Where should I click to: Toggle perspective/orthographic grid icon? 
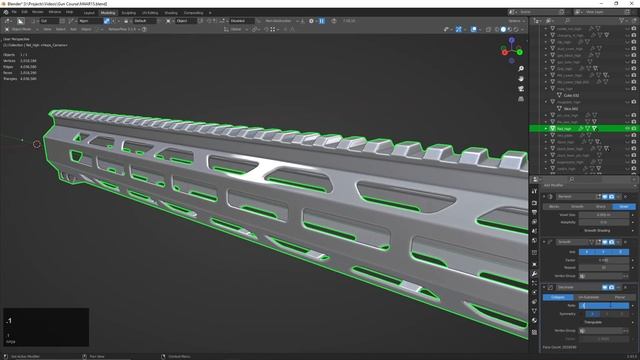point(521,99)
